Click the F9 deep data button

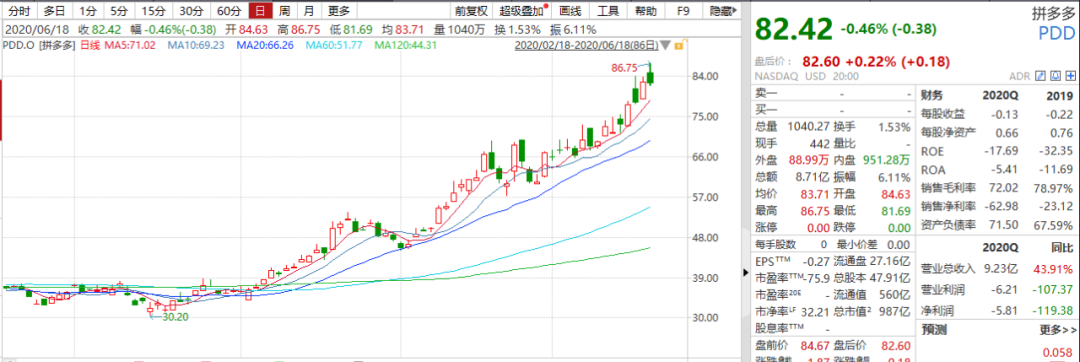point(683,11)
